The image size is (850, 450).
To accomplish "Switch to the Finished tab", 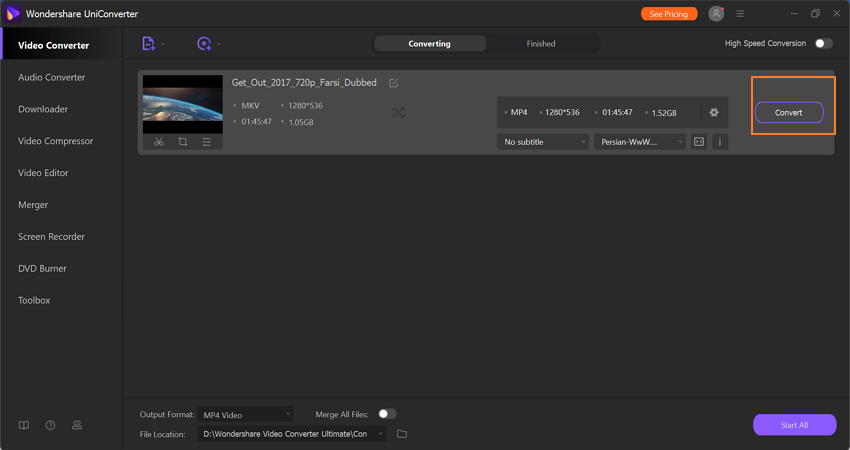I will click(x=541, y=43).
